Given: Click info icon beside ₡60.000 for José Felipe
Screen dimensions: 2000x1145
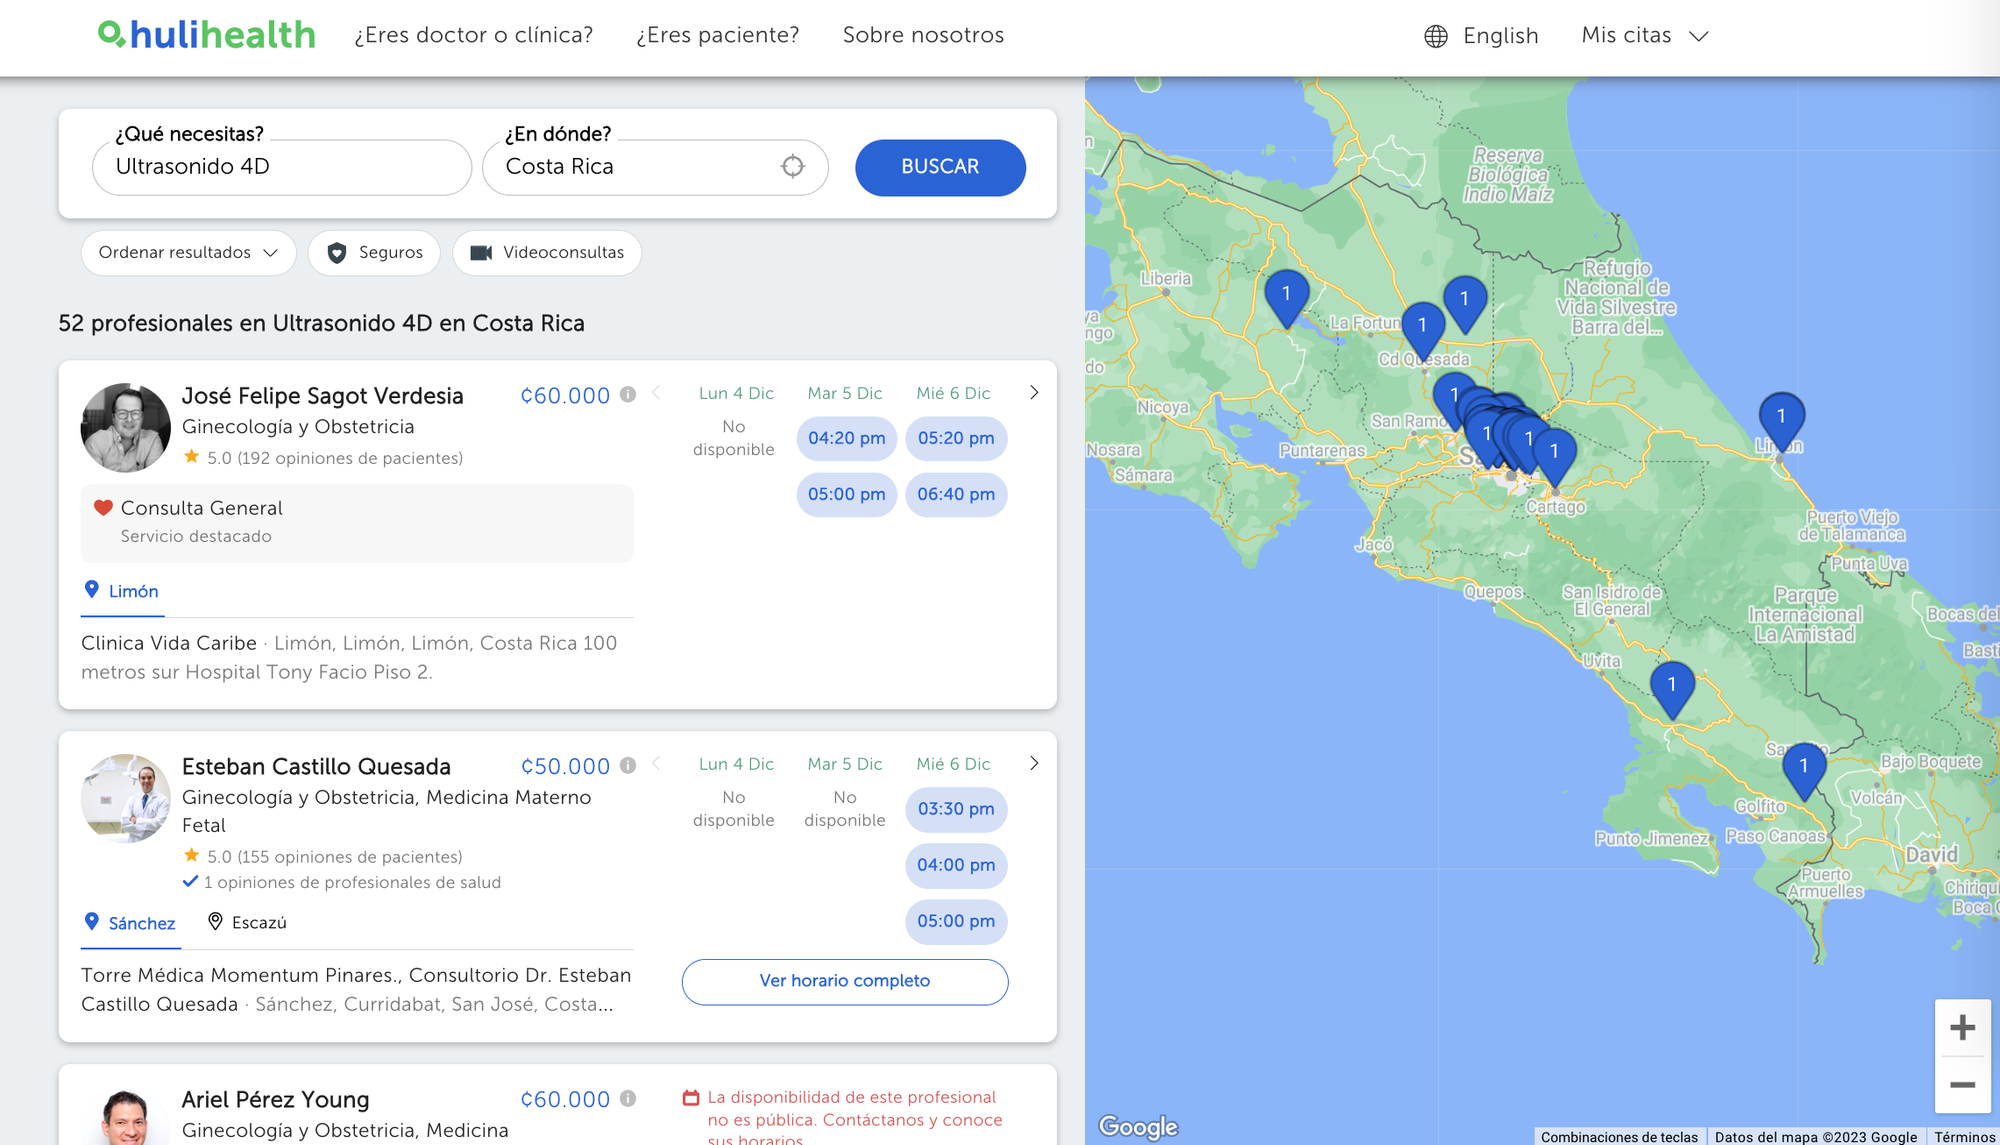Looking at the screenshot, I should (x=628, y=394).
